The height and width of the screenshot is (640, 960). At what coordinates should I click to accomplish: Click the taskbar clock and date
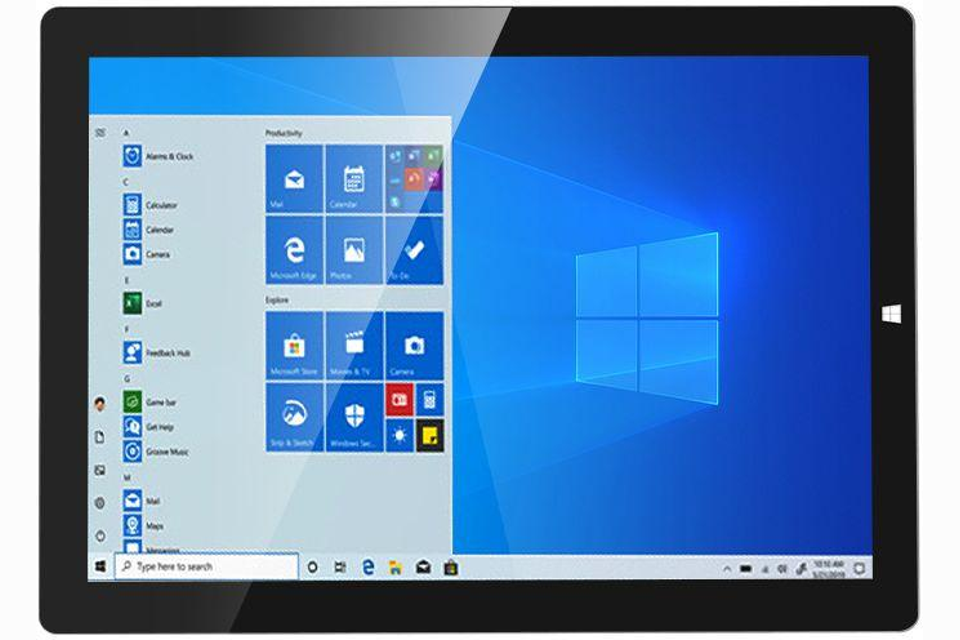(829, 569)
